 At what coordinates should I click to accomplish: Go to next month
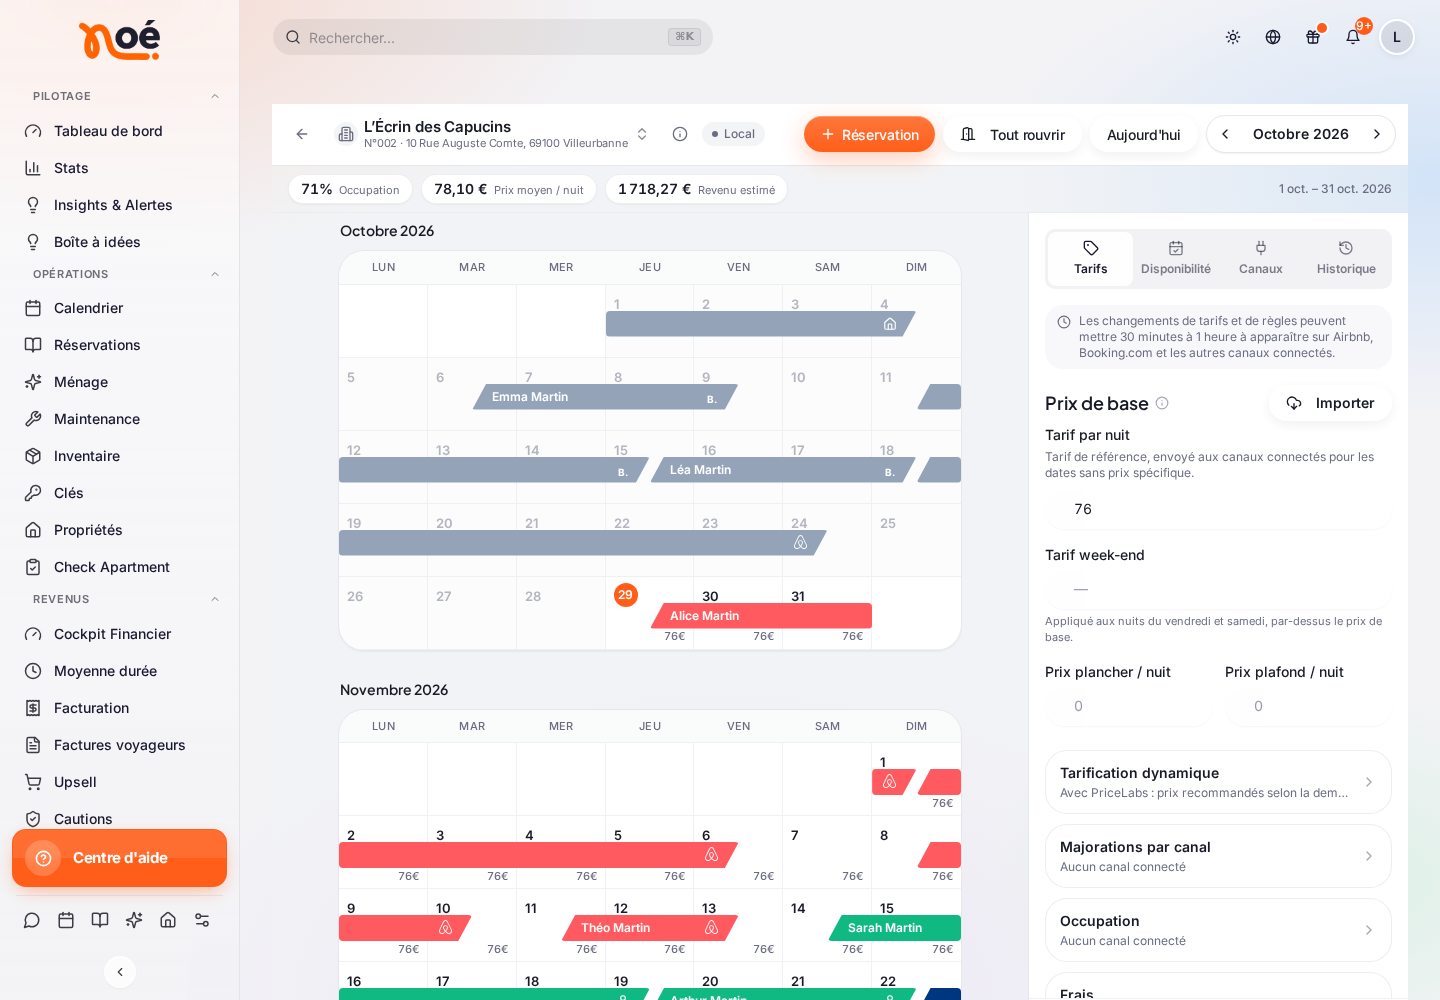[x=1377, y=134]
